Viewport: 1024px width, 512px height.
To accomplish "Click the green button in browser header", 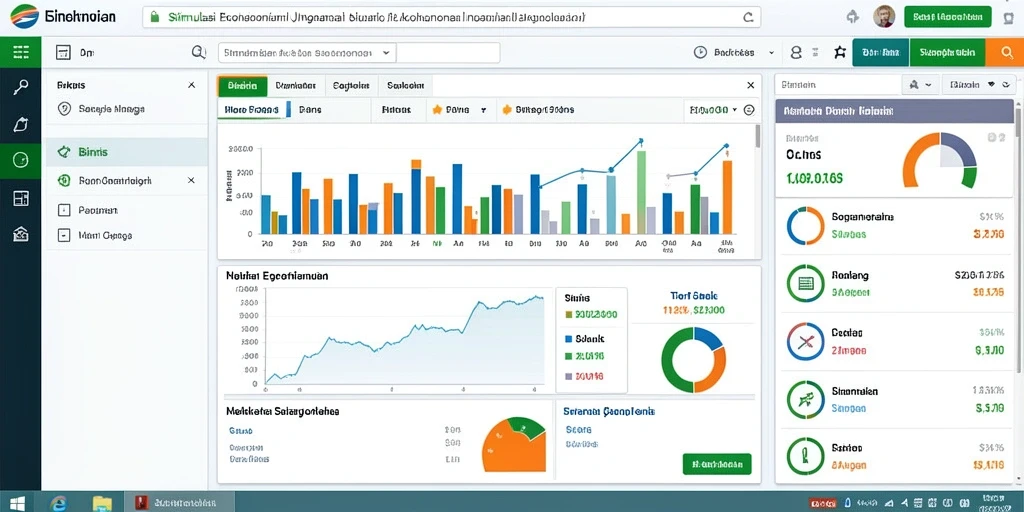I will coord(948,17).
